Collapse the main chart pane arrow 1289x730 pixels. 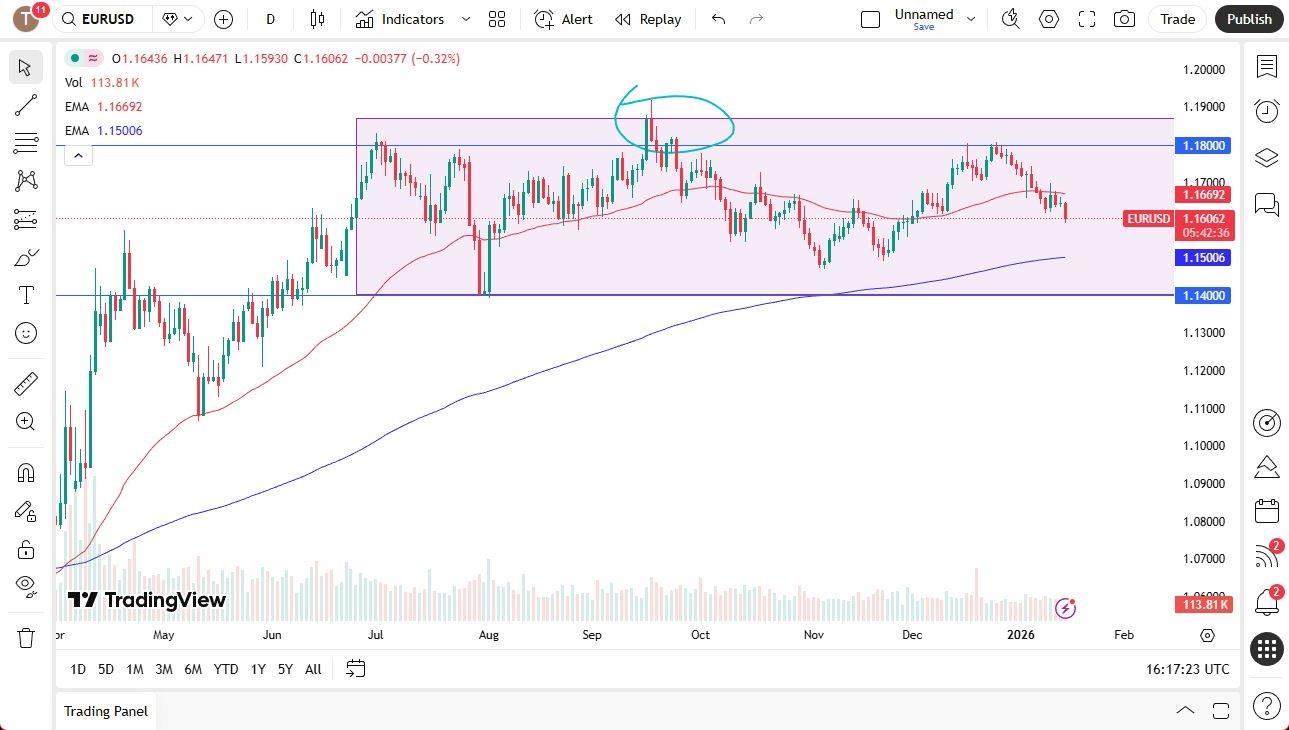point(78,155)
